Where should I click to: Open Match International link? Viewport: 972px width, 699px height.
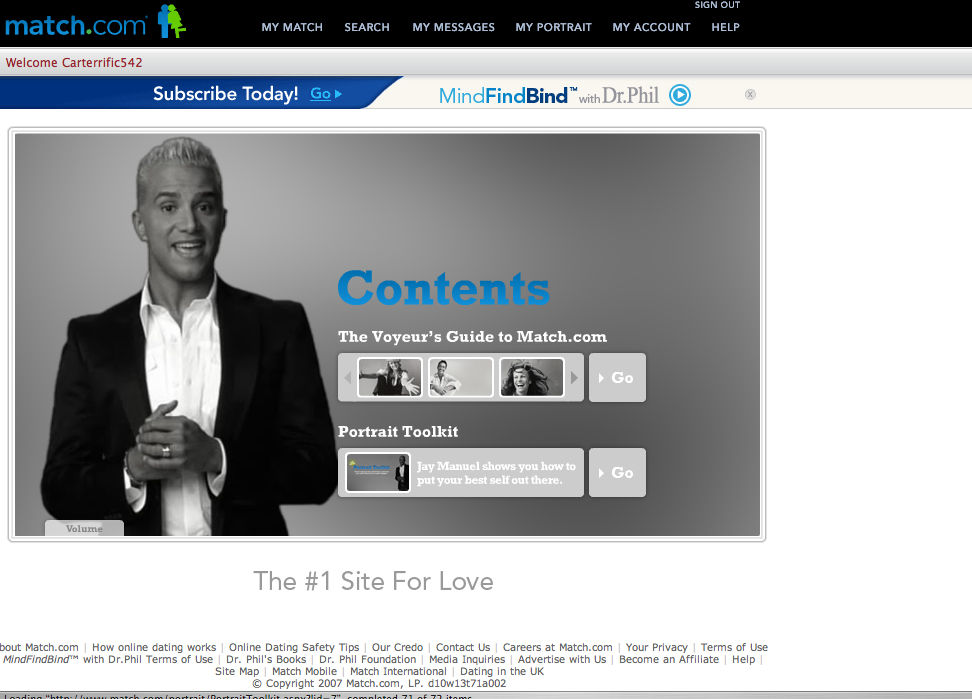(x=398, y=671)
